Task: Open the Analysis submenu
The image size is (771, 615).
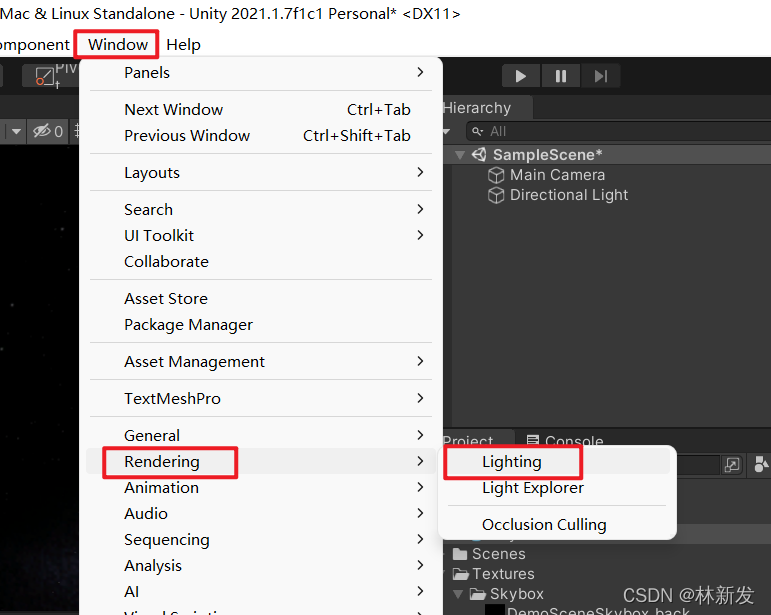Action: [261, 566]
